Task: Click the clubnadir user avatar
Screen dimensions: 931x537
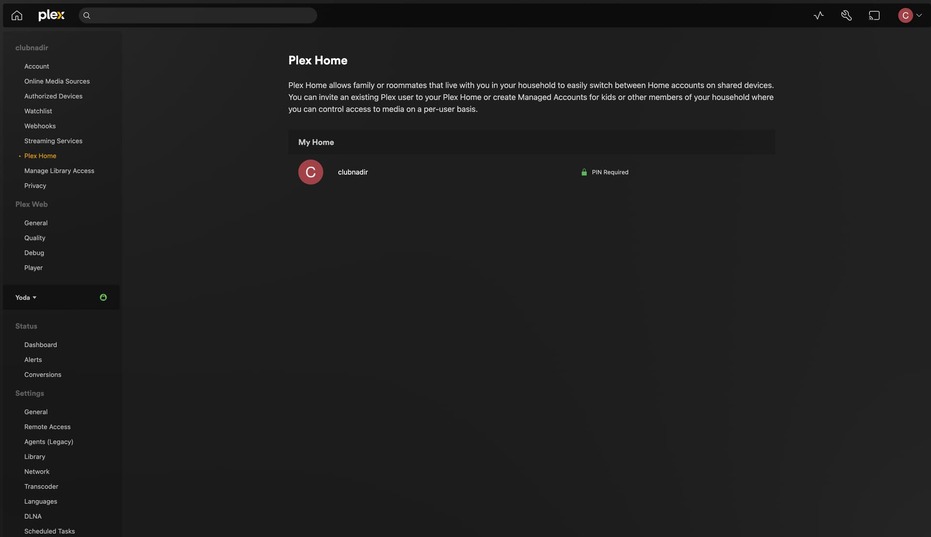Action: click(311, 172)
